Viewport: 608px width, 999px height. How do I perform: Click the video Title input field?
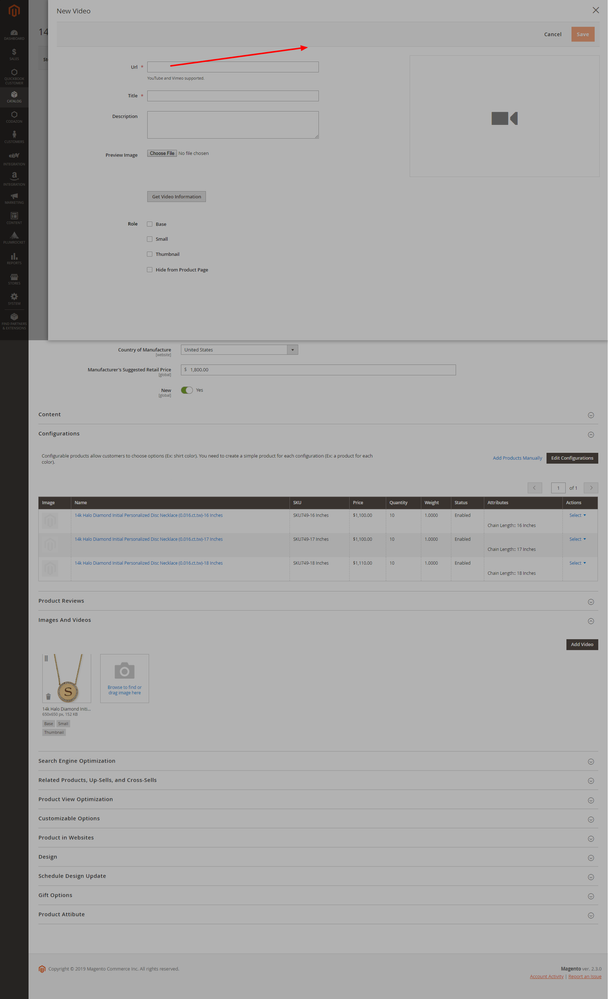pos(233,96)
